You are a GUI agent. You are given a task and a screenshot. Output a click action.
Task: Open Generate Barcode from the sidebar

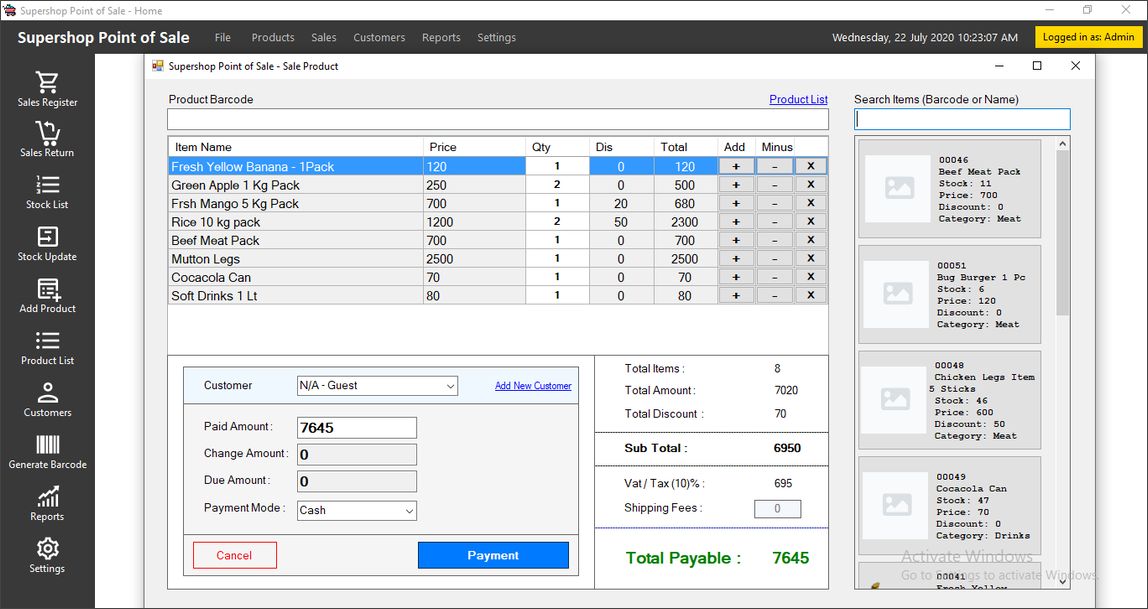click(47, 446)
